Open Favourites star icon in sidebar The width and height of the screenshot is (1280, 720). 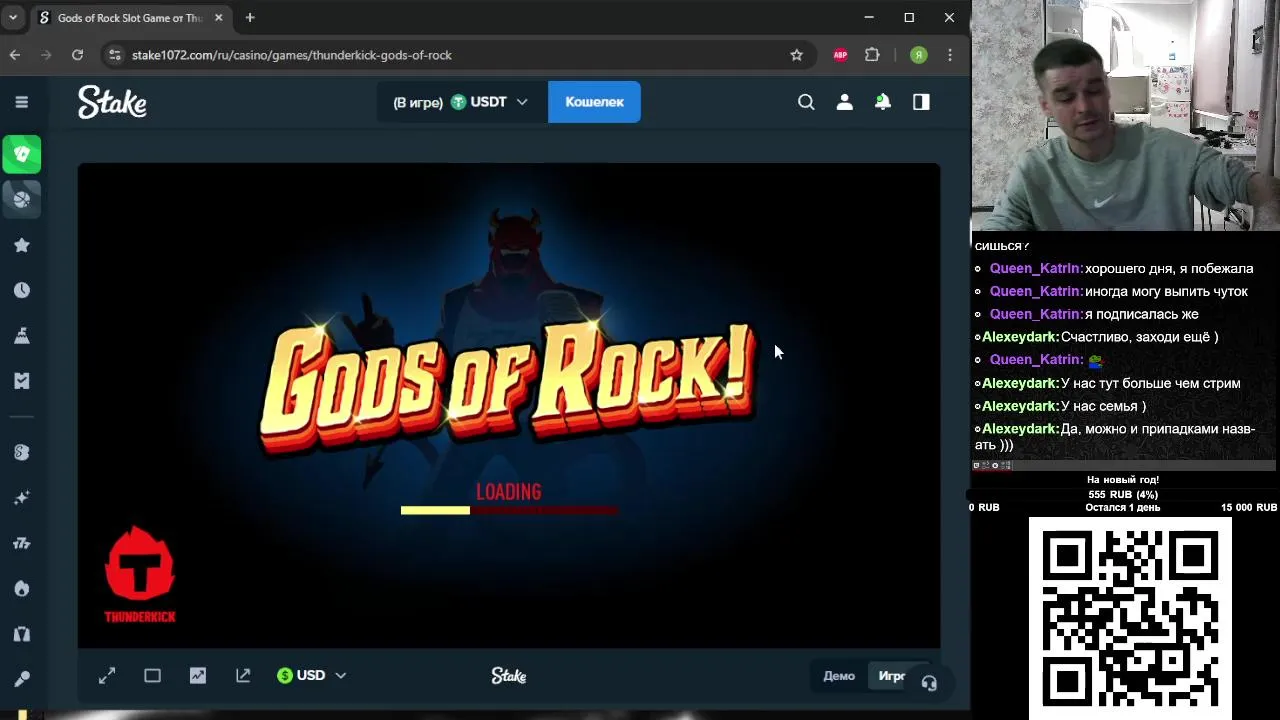tap(22, 245)
